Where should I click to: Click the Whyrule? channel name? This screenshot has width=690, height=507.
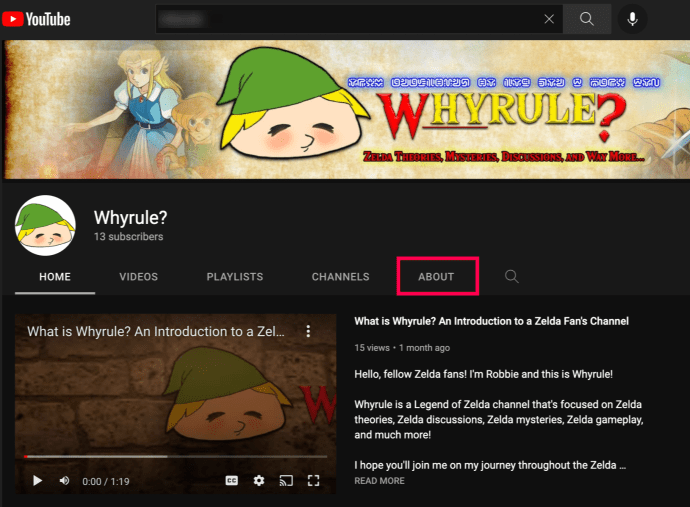[130, 217]
